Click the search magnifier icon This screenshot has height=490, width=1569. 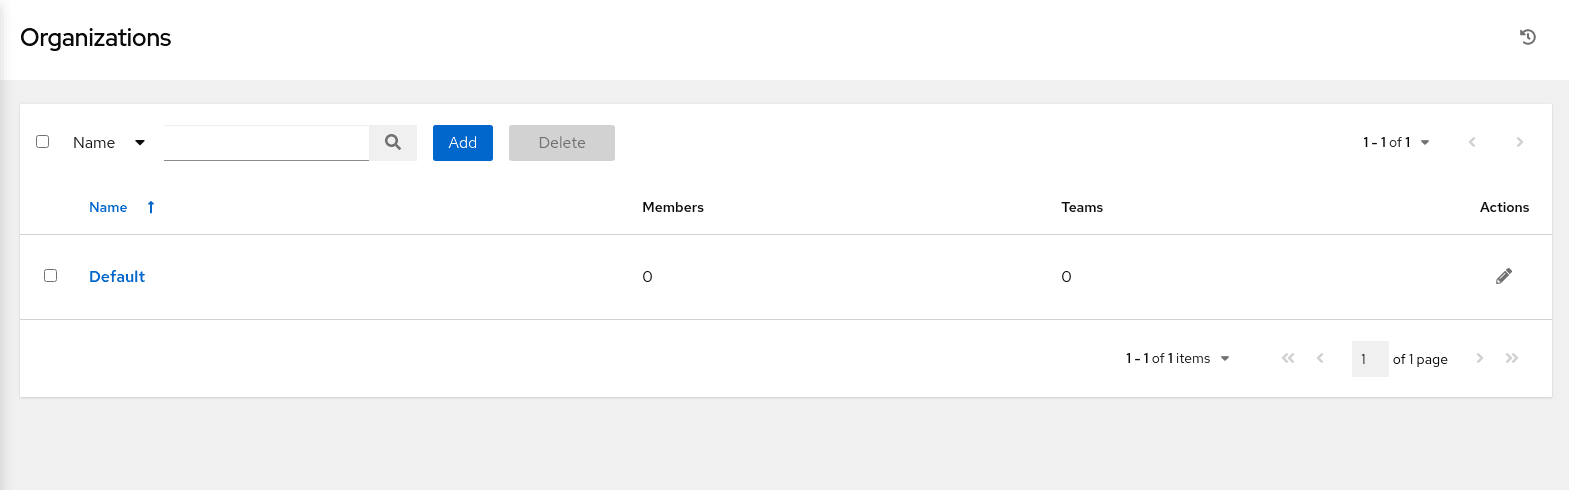[x=393, y=143]
